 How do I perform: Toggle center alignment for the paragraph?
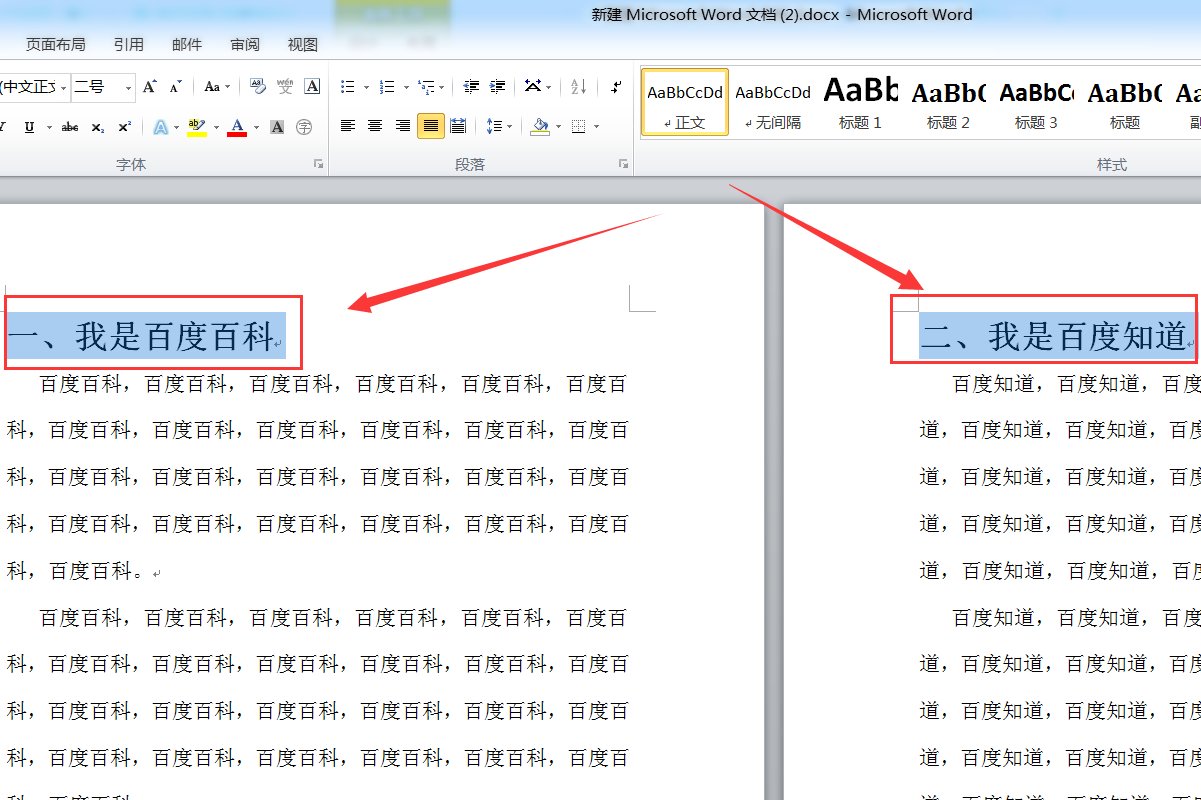[375, 125]
